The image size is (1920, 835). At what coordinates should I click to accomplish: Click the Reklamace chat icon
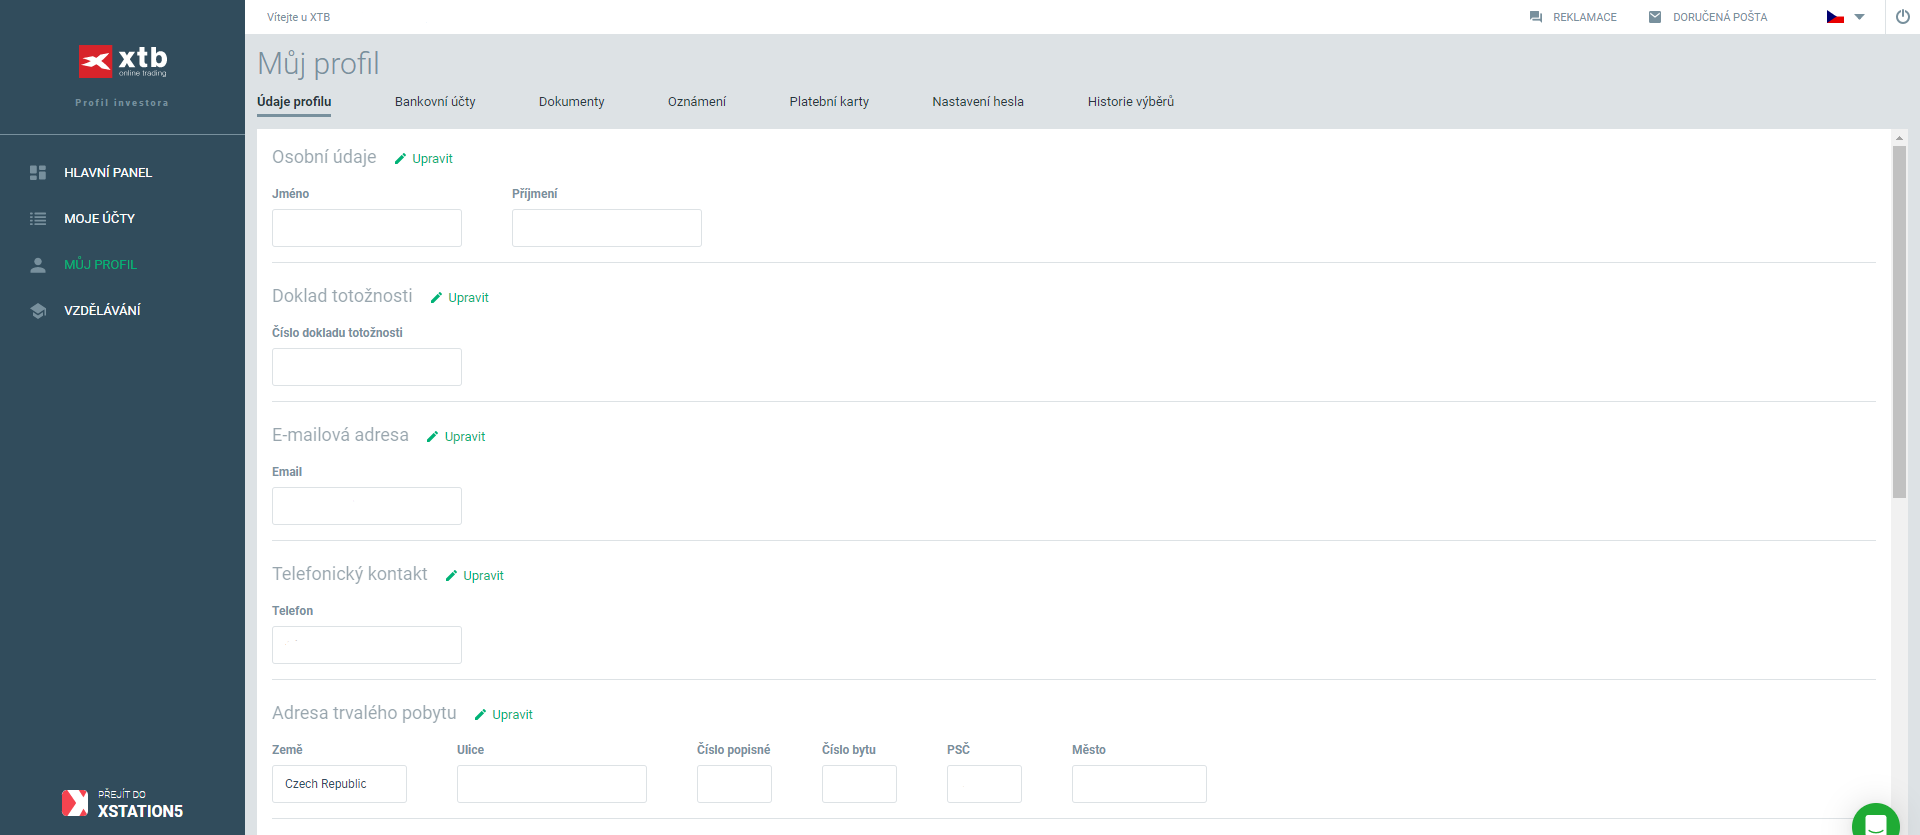(x=1536, y=17)
